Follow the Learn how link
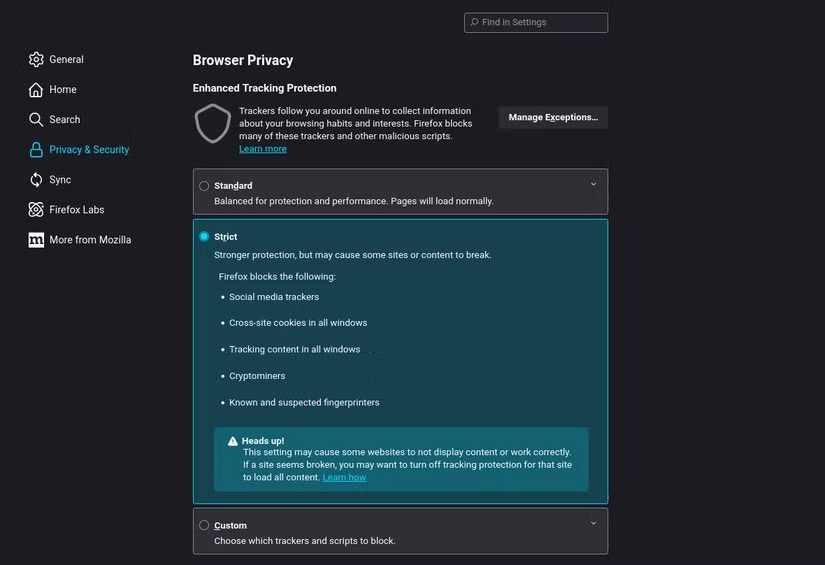825x565 pixels. 344,478
